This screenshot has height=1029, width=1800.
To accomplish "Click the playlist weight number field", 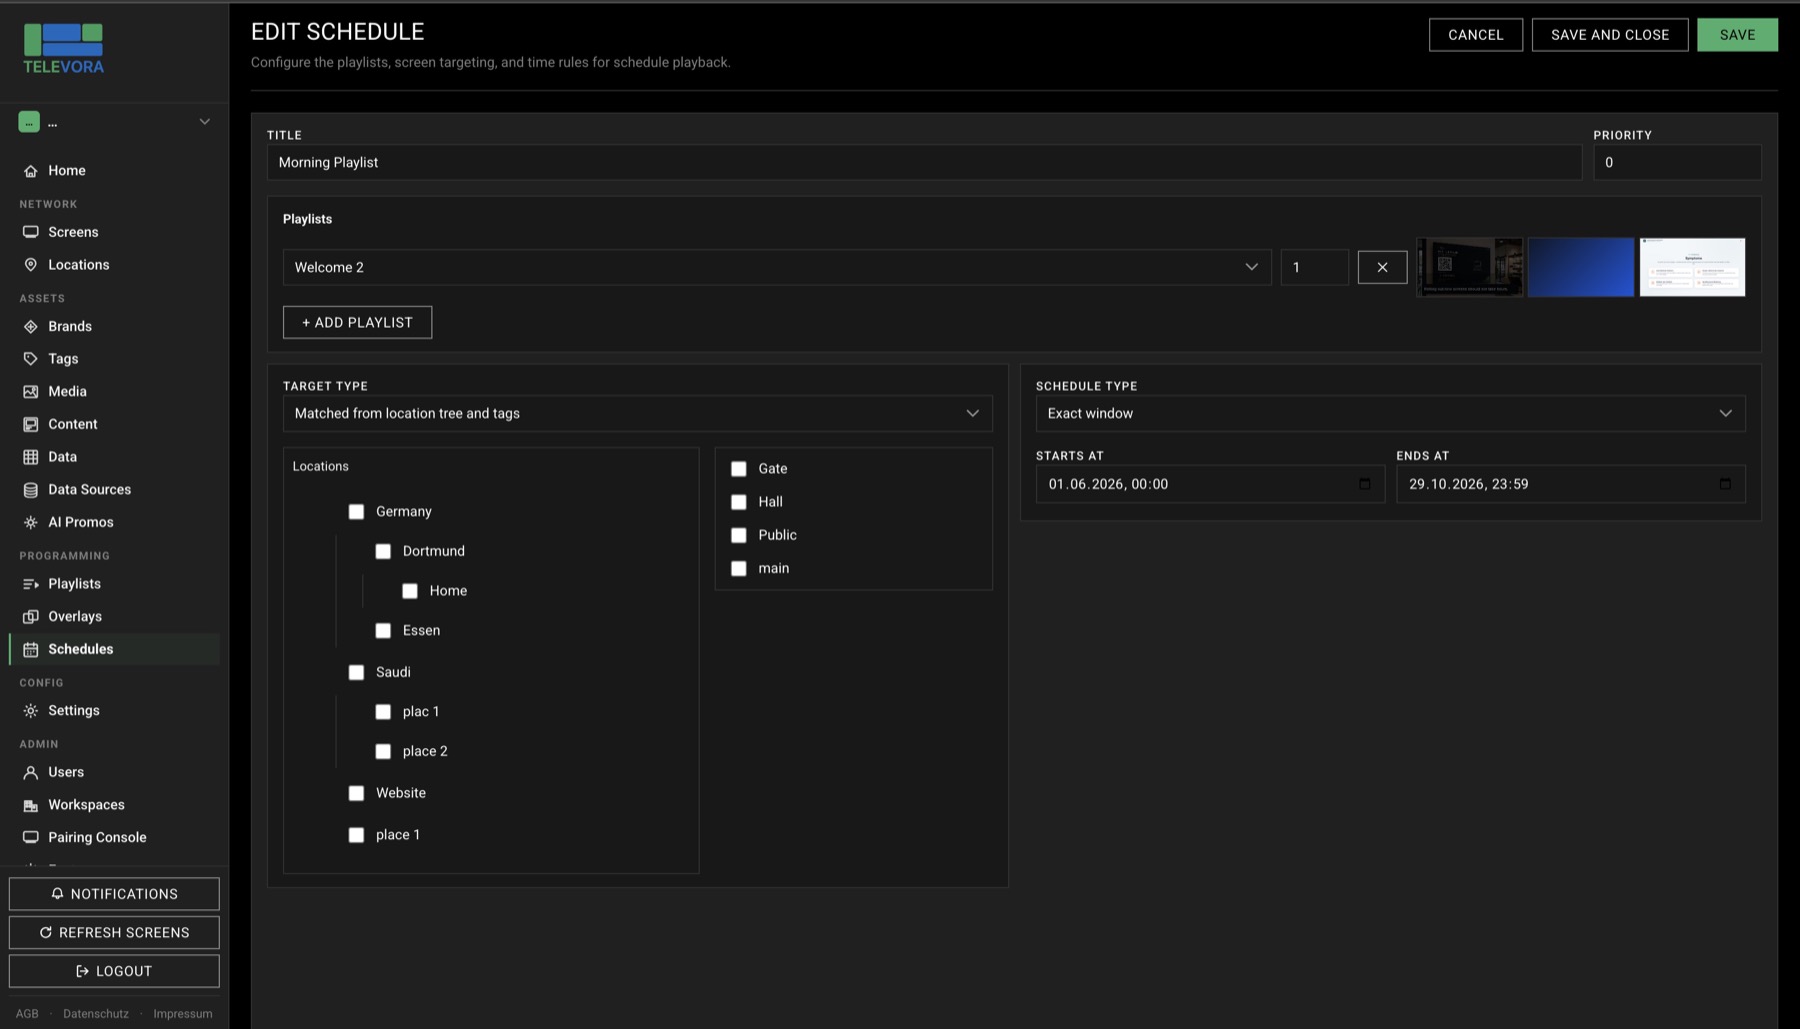I will click(x=1314, y=267).
